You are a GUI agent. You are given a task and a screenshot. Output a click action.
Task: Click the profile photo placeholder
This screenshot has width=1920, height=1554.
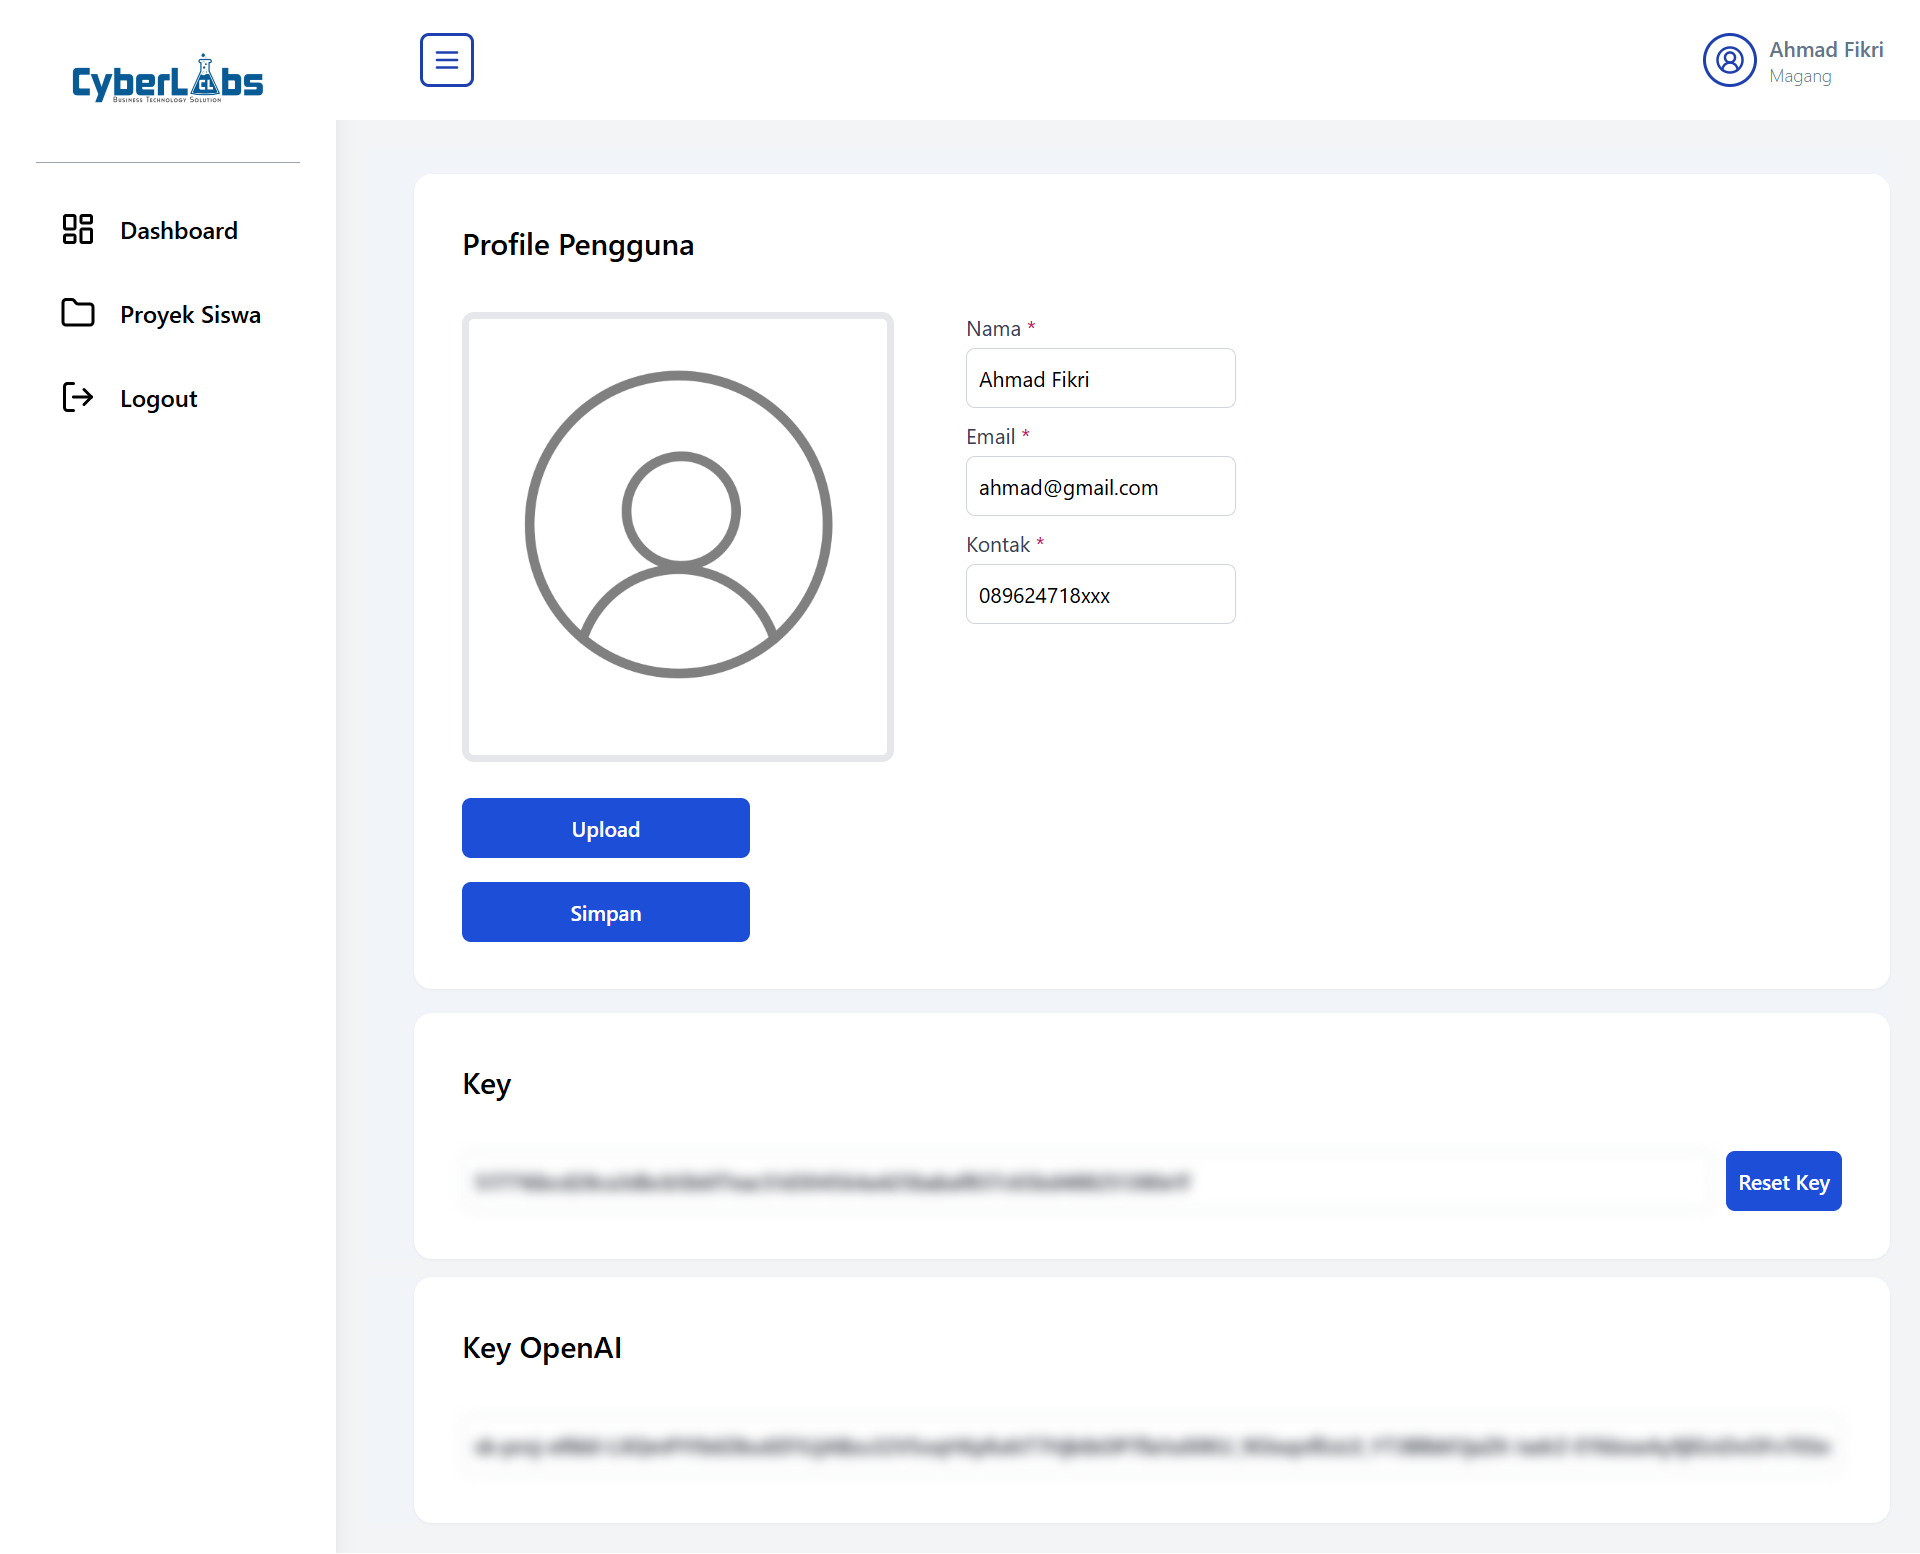point(678,537)
